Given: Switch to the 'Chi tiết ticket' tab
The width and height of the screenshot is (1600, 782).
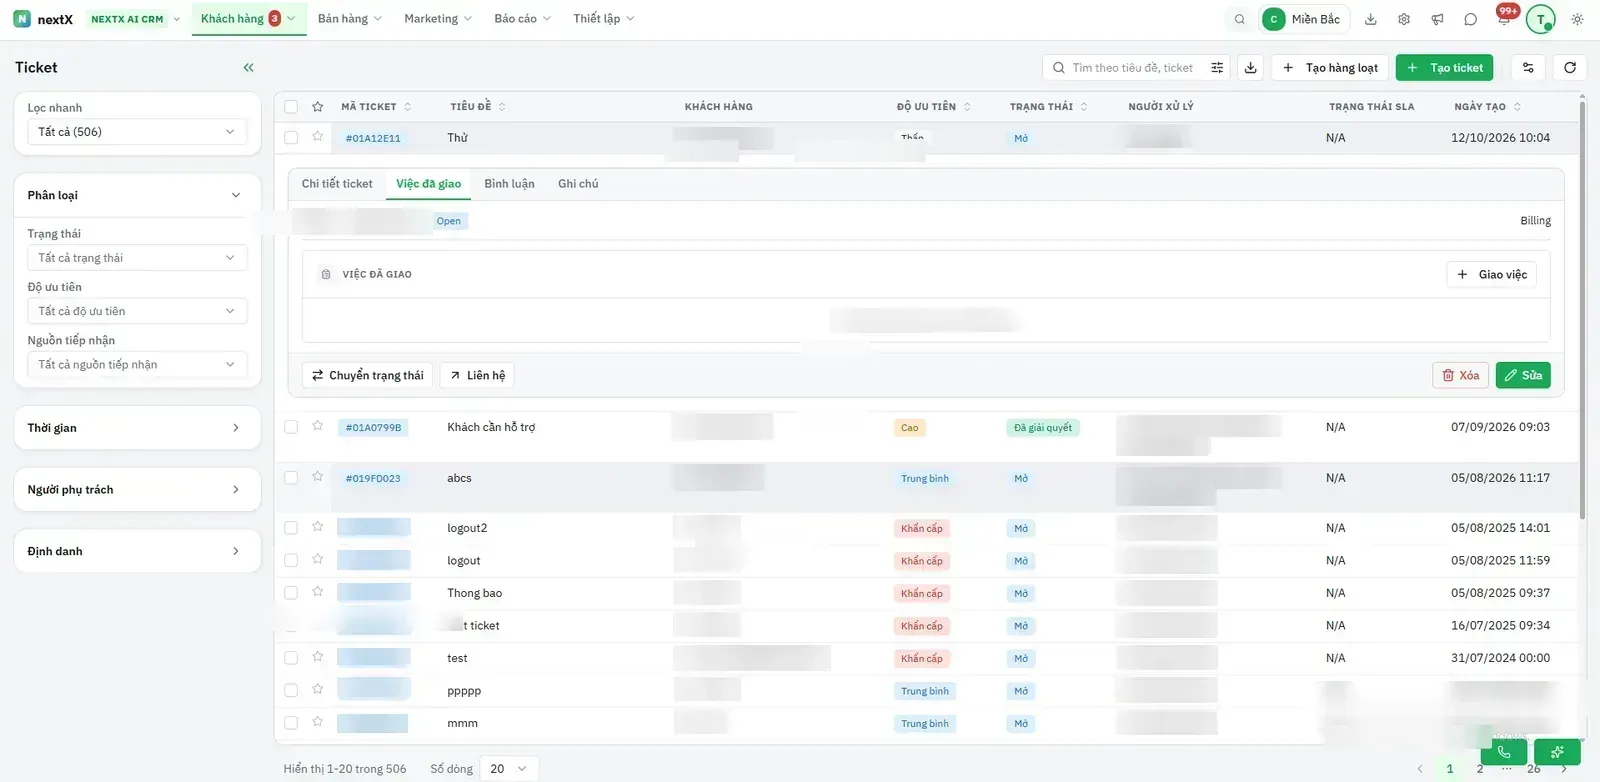Looking at the screenshot, I should pos(337,184).
